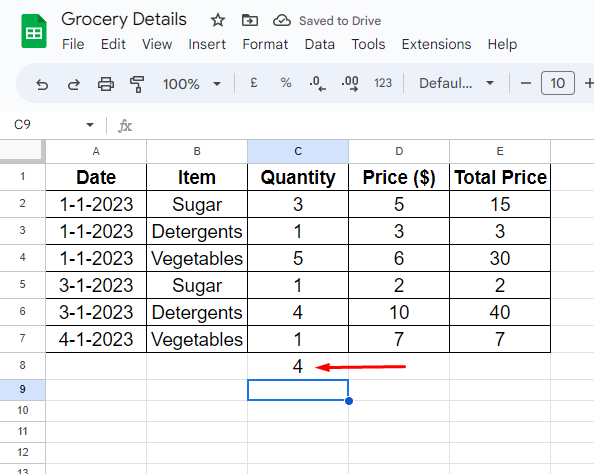Viewport: 594px width, 474px height.
Task: Print the spreadsheet
Action: pyautogui.click(x=106, y=83)
